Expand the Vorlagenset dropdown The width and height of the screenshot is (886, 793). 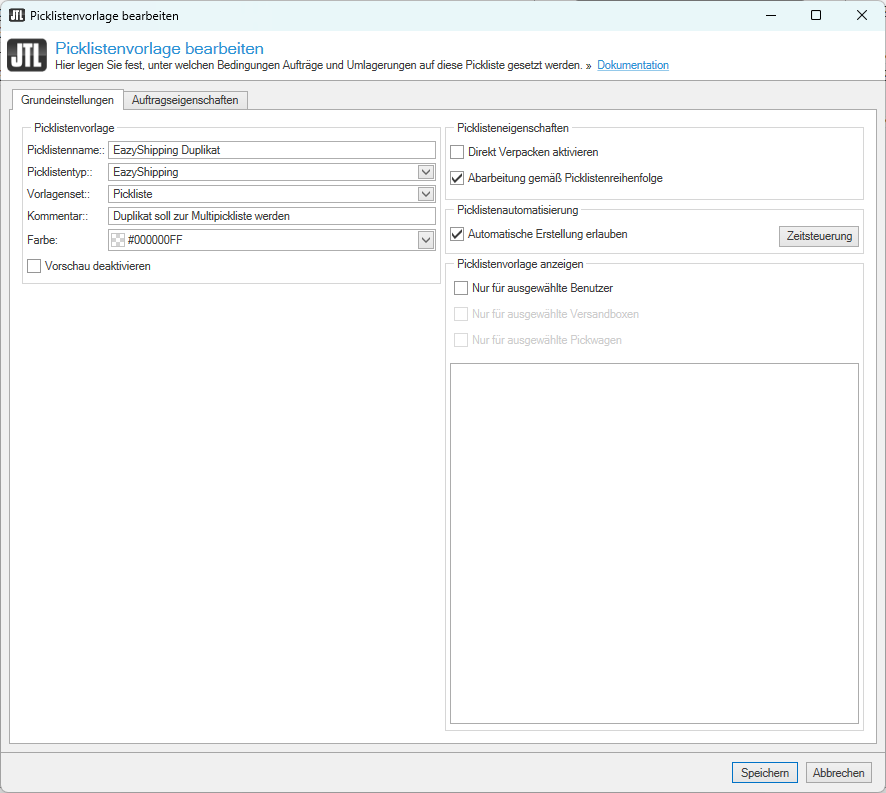tap(426, 194)
